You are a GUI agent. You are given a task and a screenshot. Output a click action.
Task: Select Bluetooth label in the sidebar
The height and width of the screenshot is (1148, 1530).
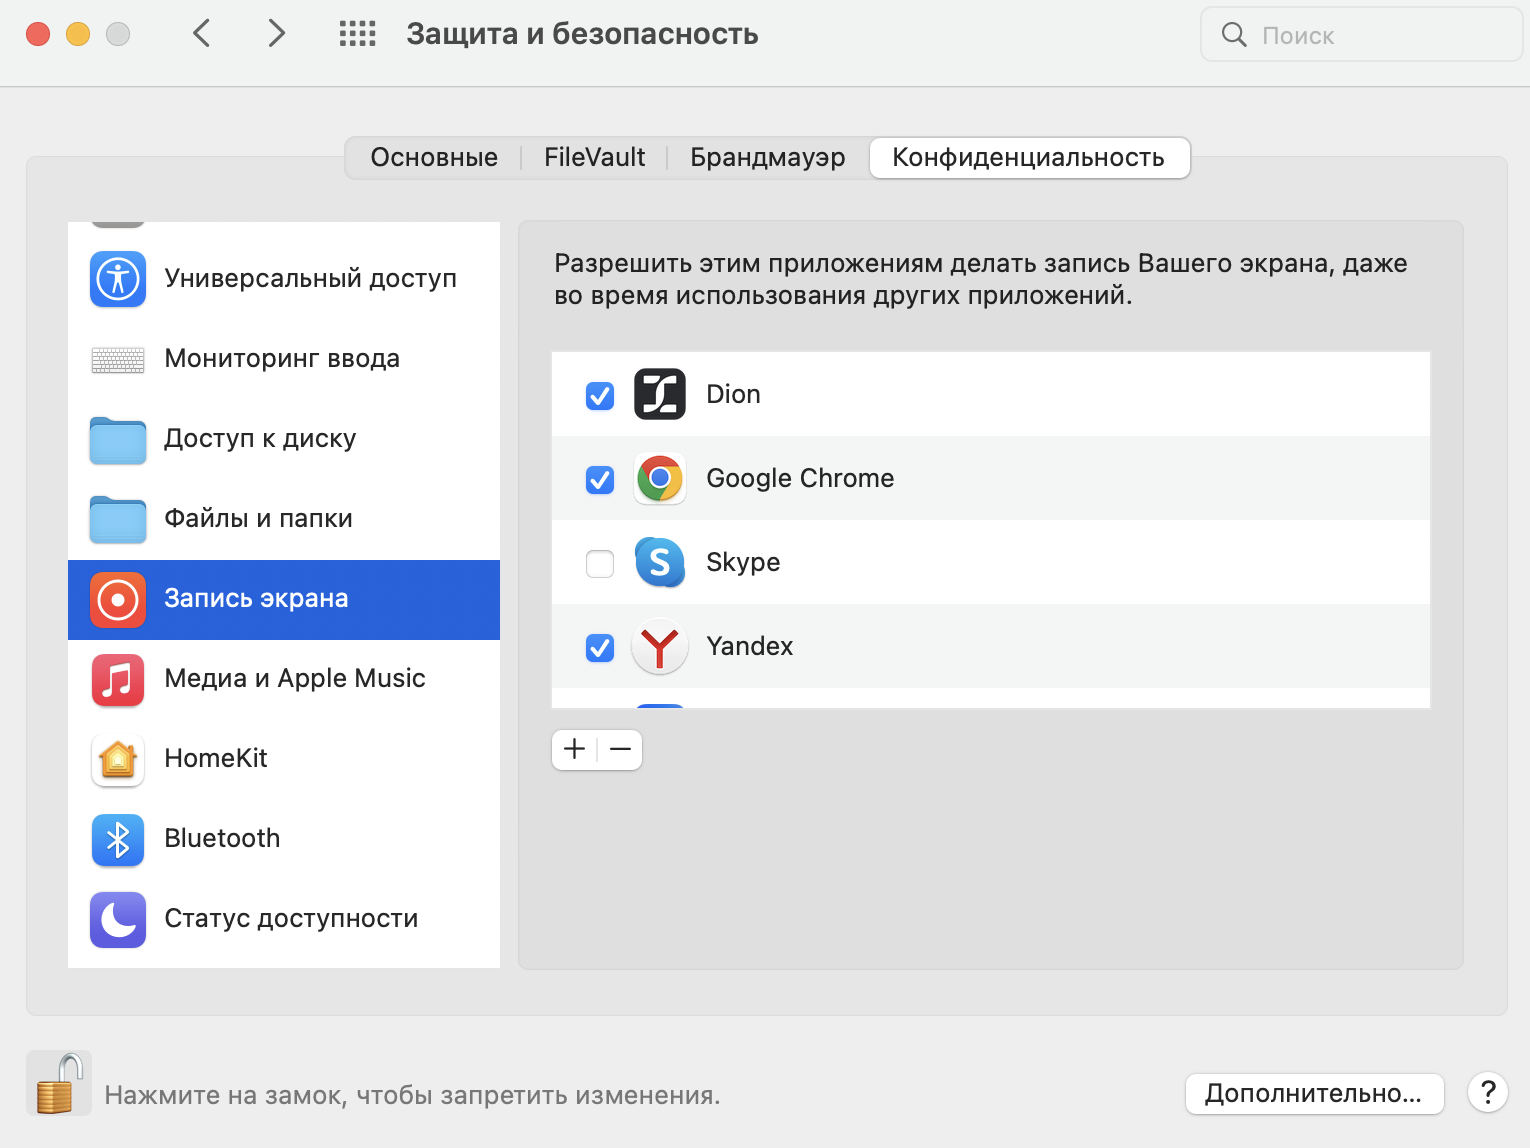pos(222,838)
